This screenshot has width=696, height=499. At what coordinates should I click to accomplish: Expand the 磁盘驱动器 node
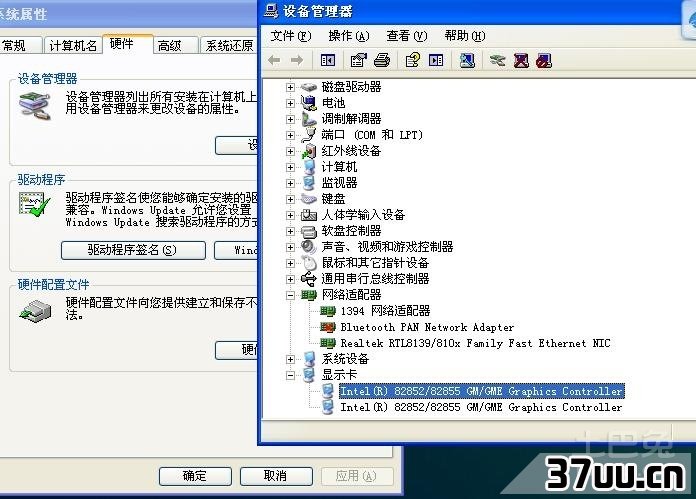[290, 87]
